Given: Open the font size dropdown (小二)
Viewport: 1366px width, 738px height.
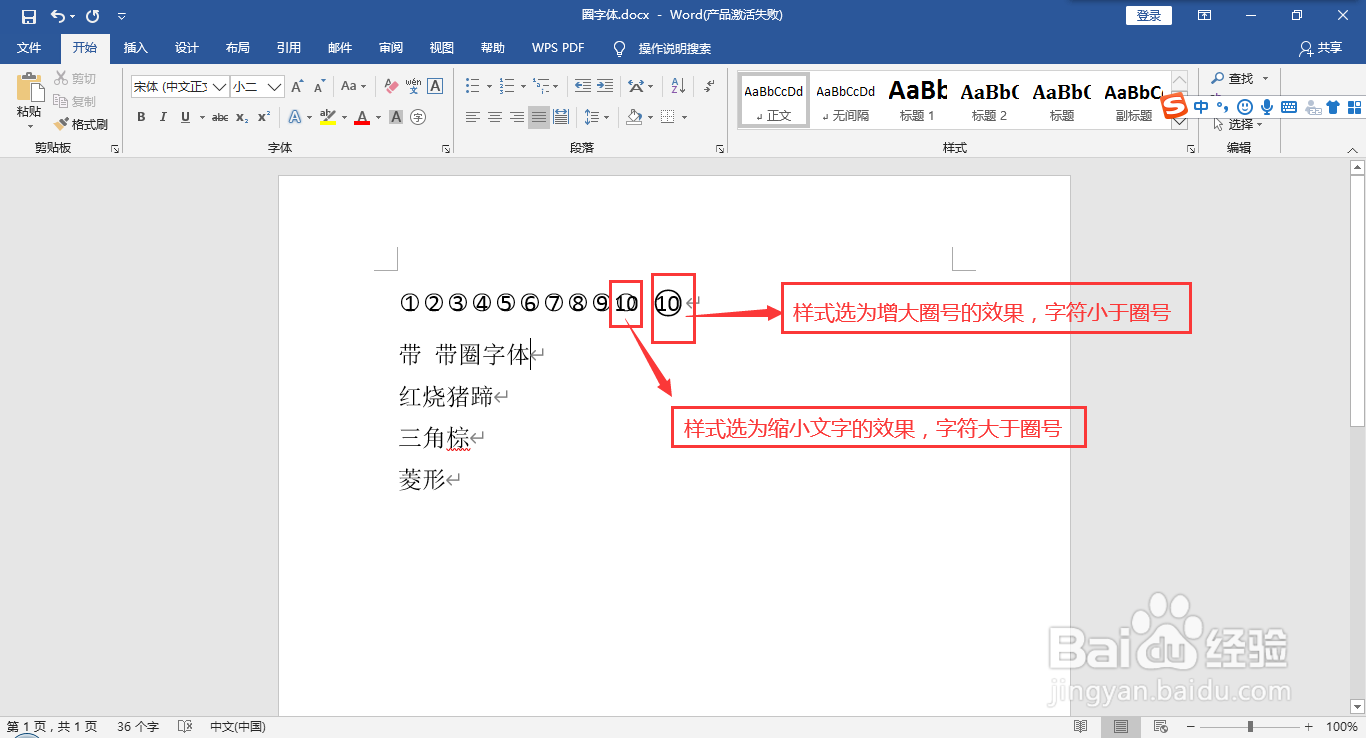Looking at the screenshot, I should [274, 87].
